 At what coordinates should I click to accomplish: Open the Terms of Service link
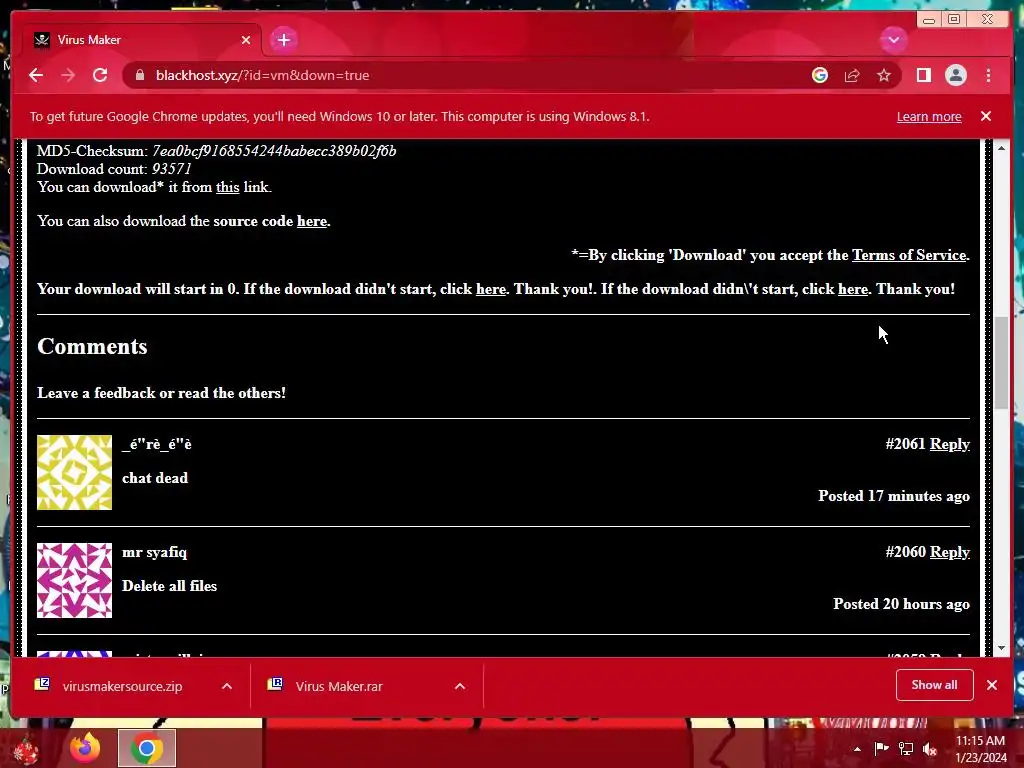pyautogui.click(x=908, y=255)
